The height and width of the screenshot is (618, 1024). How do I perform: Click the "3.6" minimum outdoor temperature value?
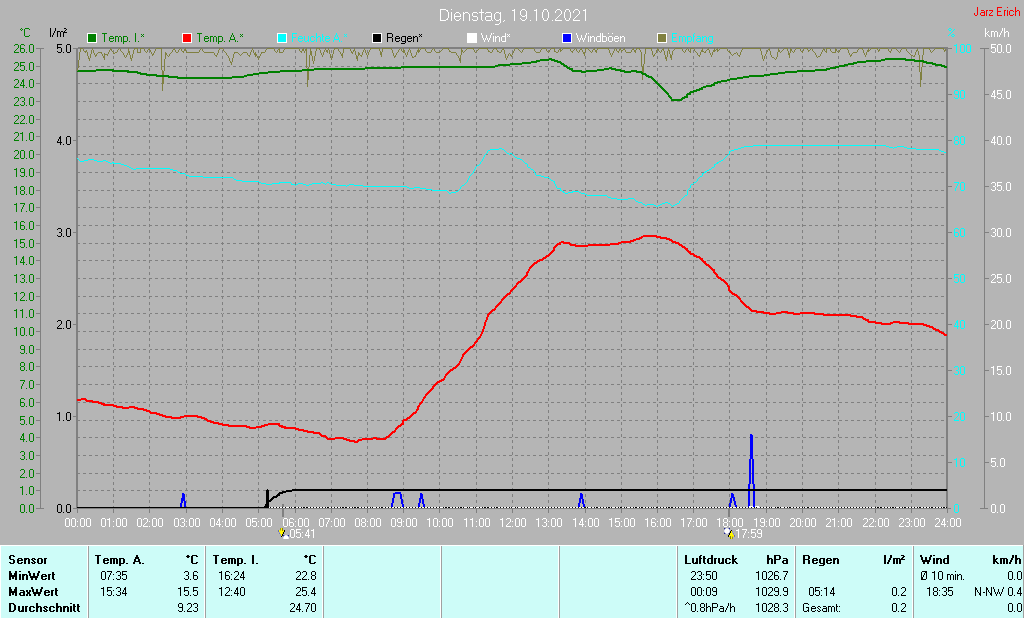point(191,576)
